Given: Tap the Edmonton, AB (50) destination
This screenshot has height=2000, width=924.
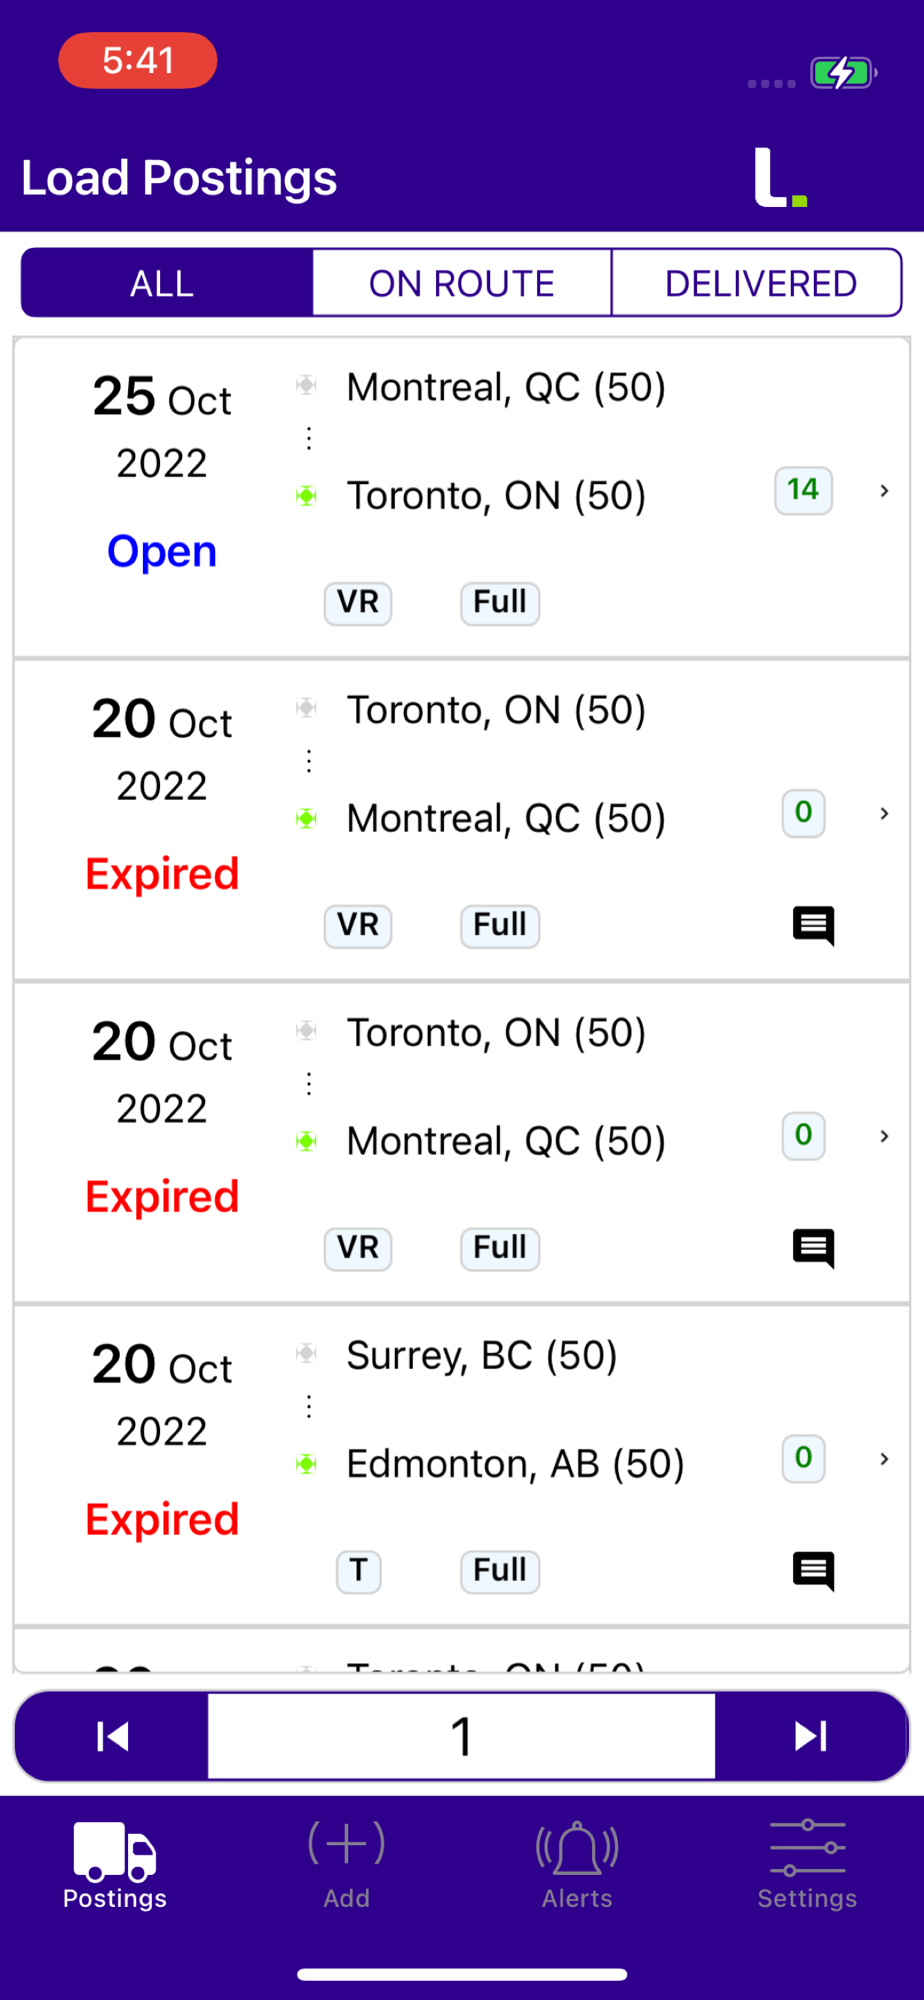Looking at the screenshot, I should pos(515,1463).
